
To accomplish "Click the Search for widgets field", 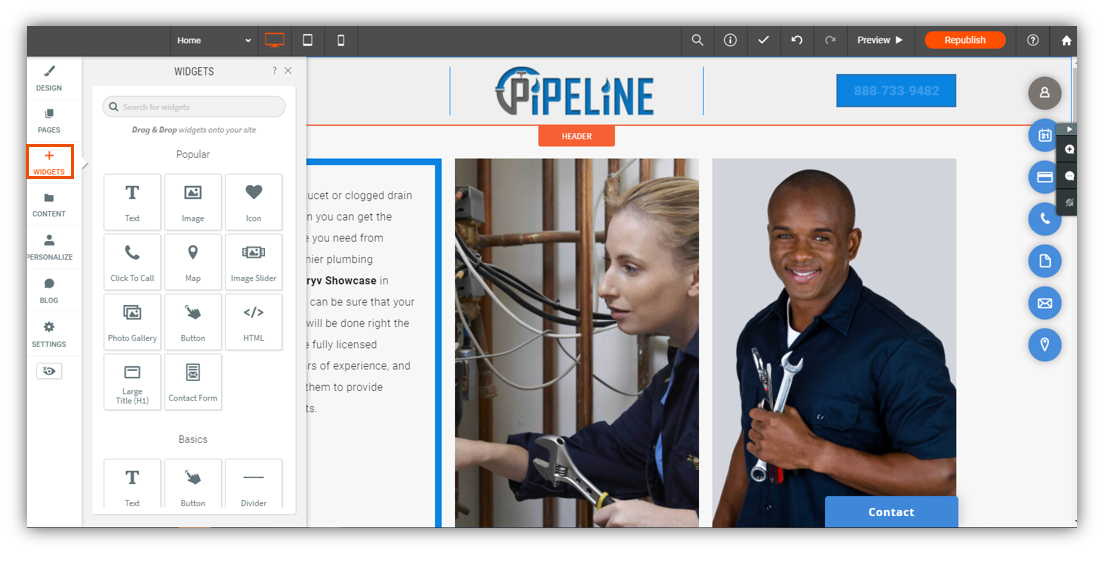I will pos(194,107).
